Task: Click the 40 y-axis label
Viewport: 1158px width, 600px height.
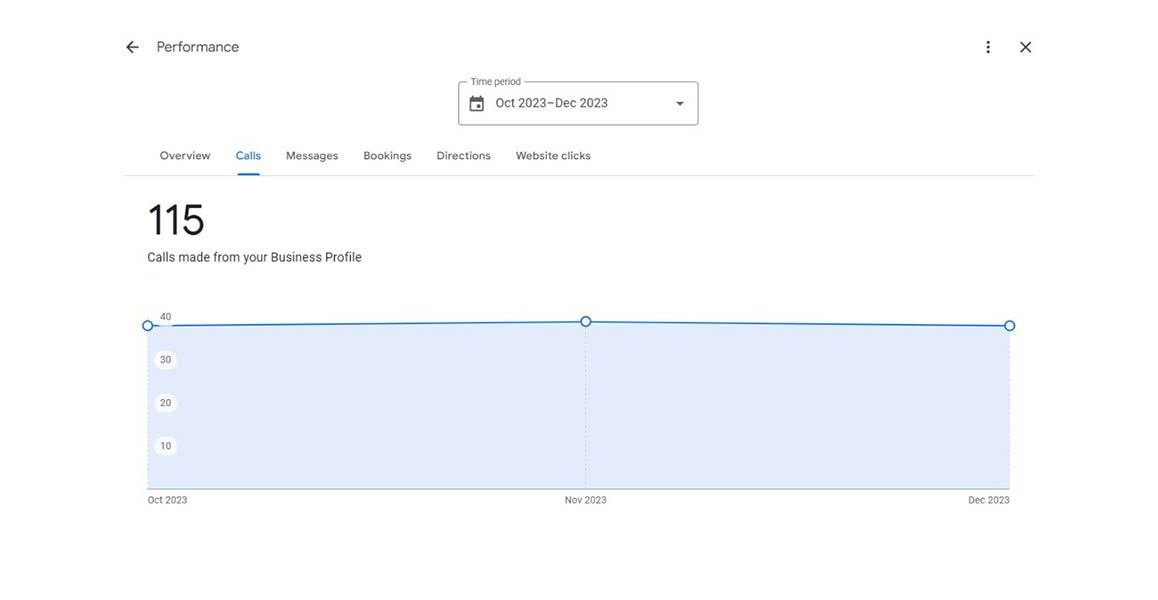Action: [166, 317]
